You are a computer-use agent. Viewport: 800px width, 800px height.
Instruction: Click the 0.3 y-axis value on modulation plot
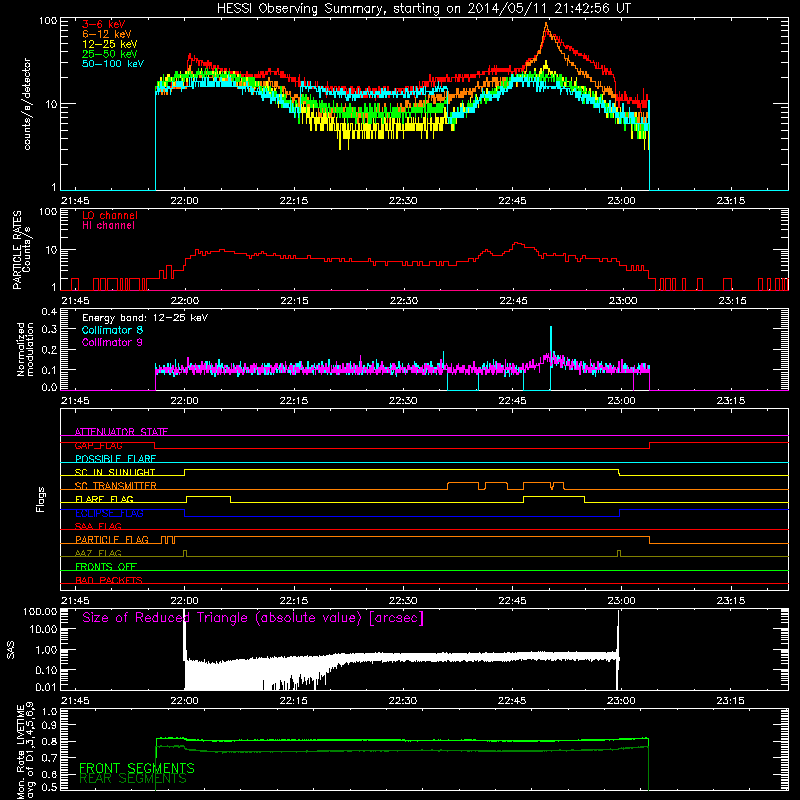pyautogui.click(x=49, y=329)
